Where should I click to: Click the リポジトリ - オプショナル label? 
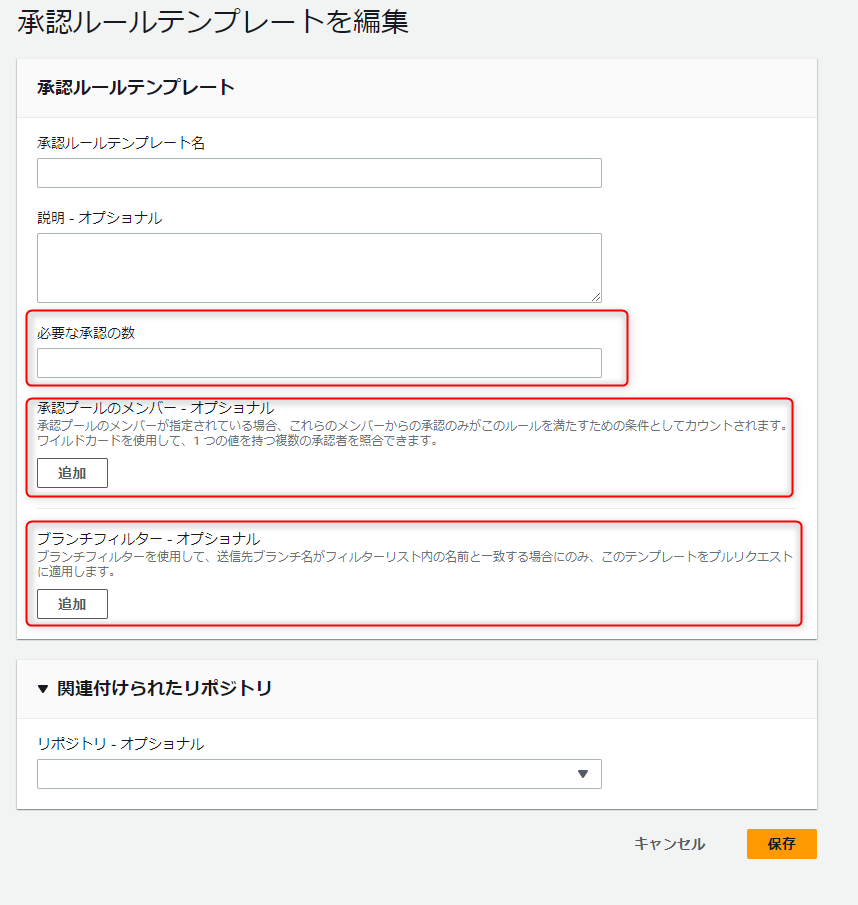pyautogui.click(x=121, y=743)
